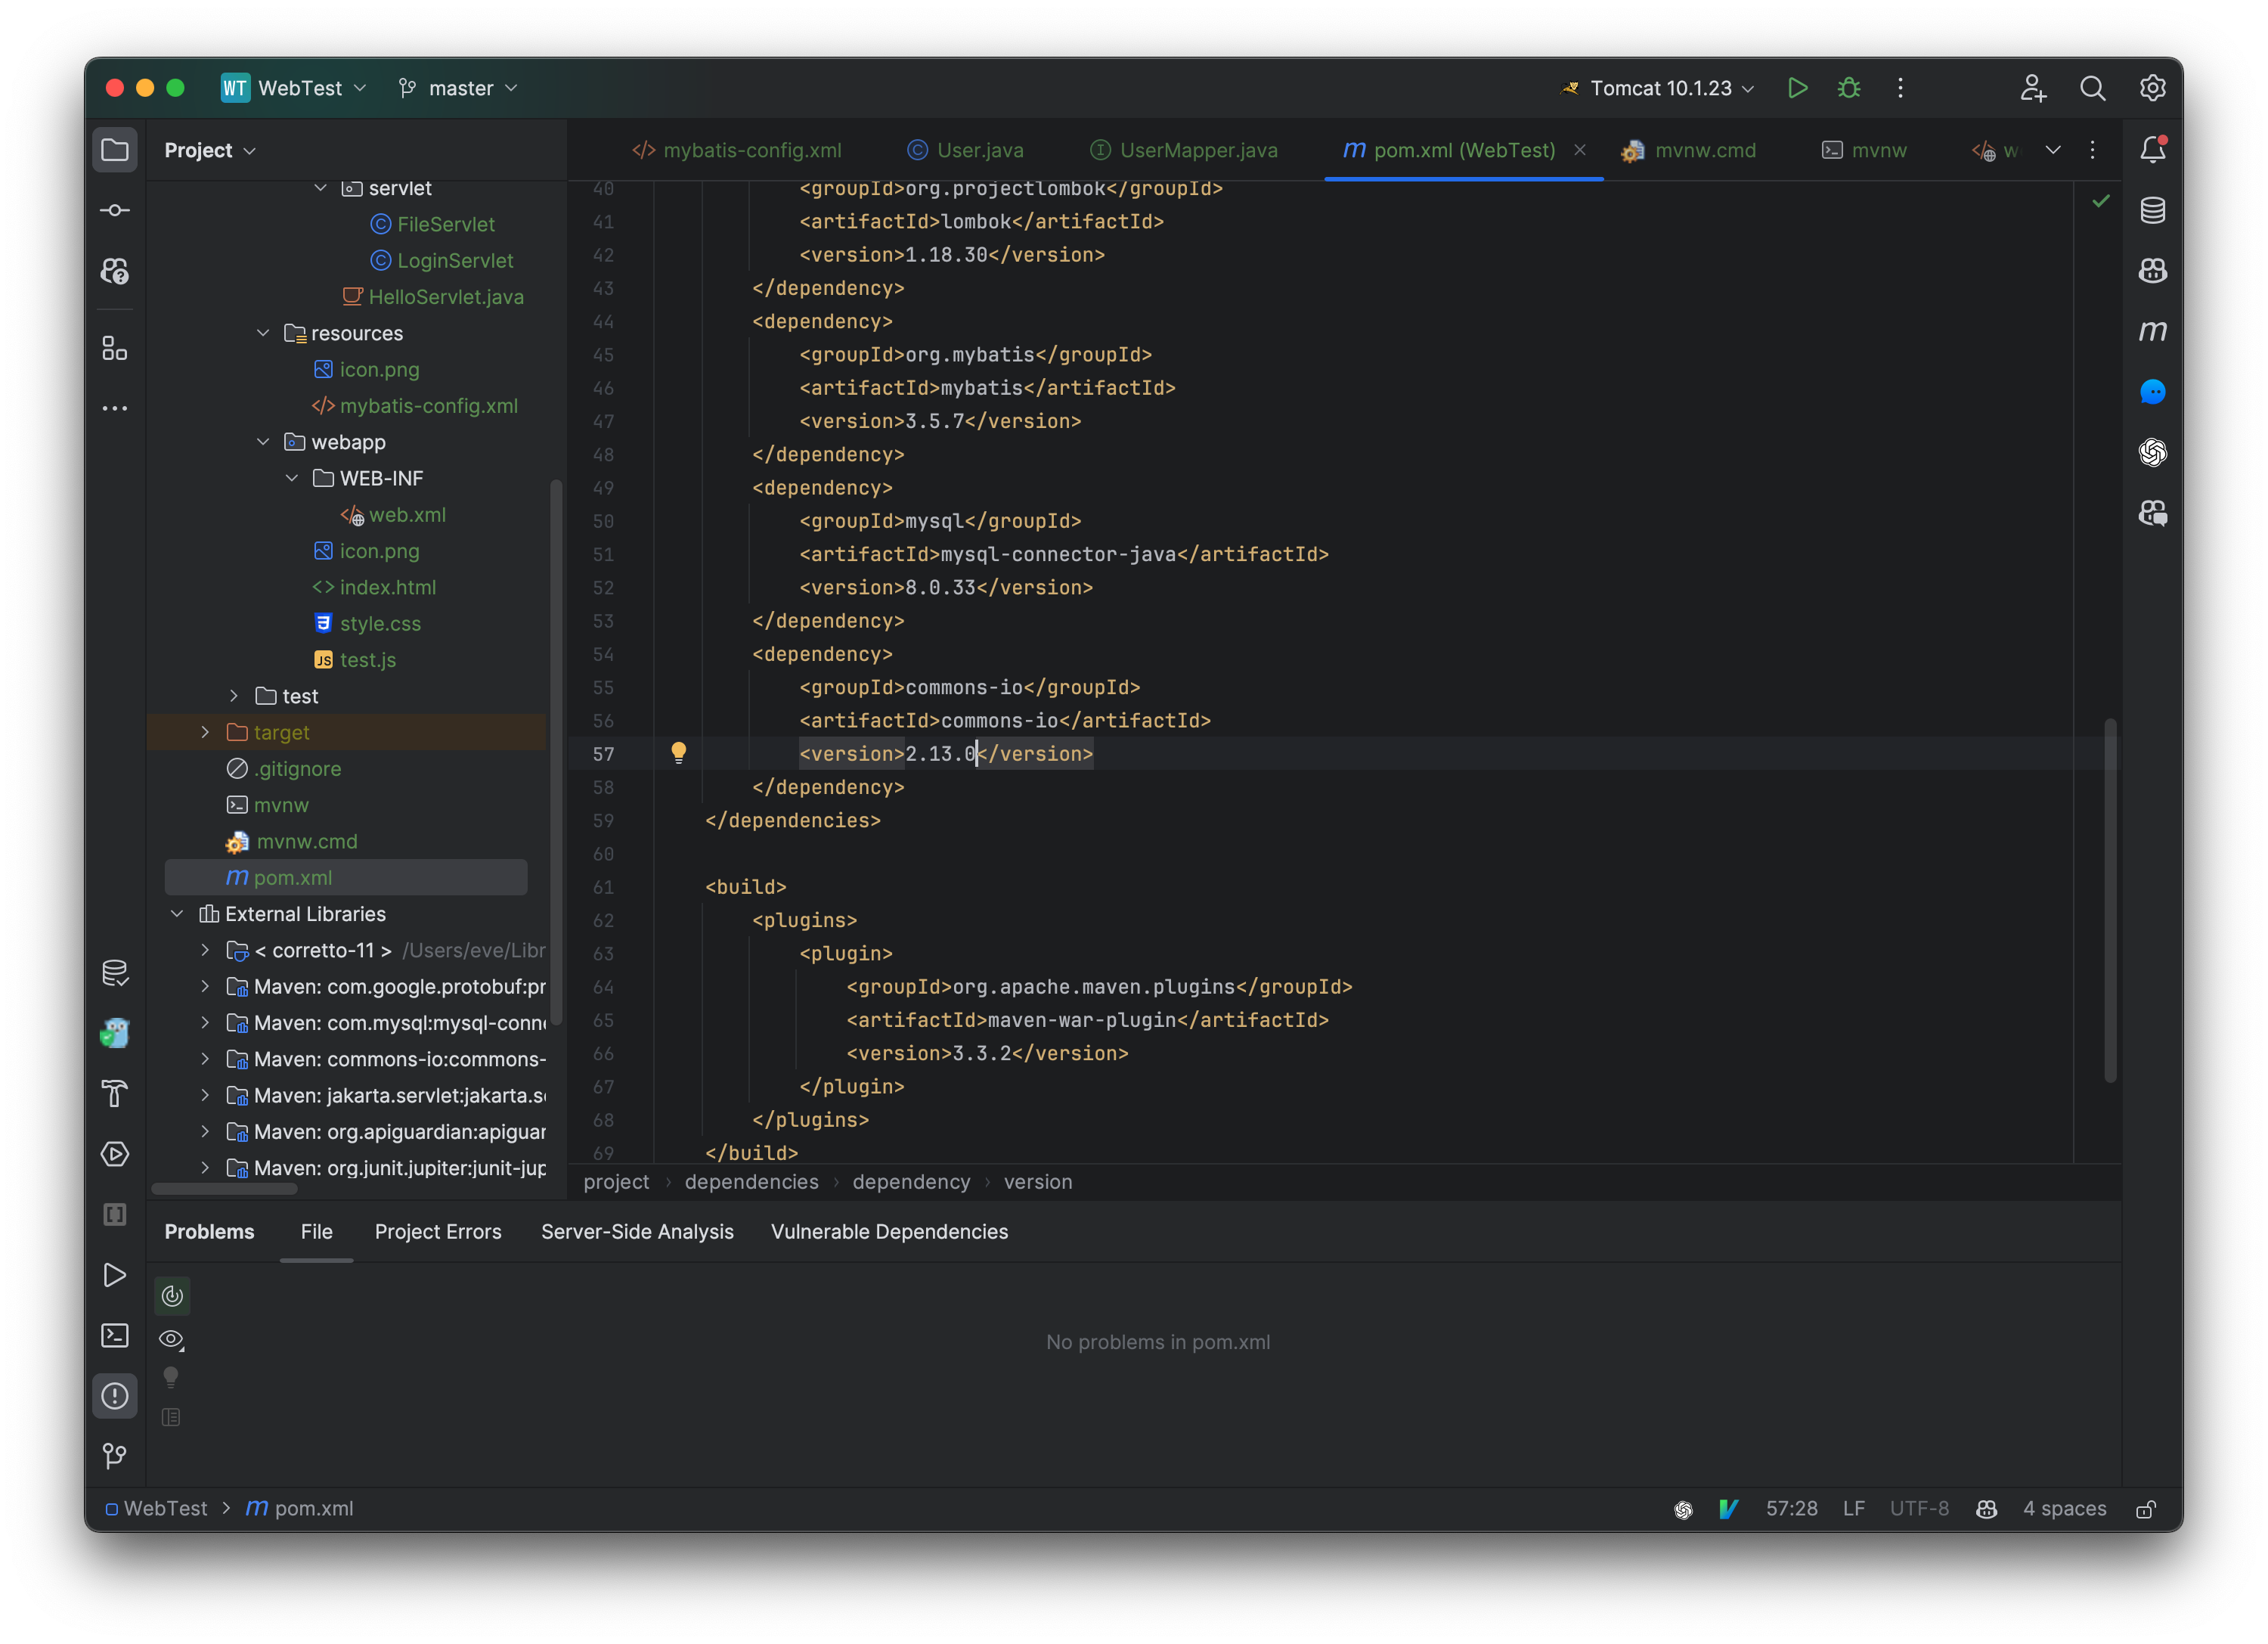
Task: Open the Database tool window
Action: coord(2153,210)
